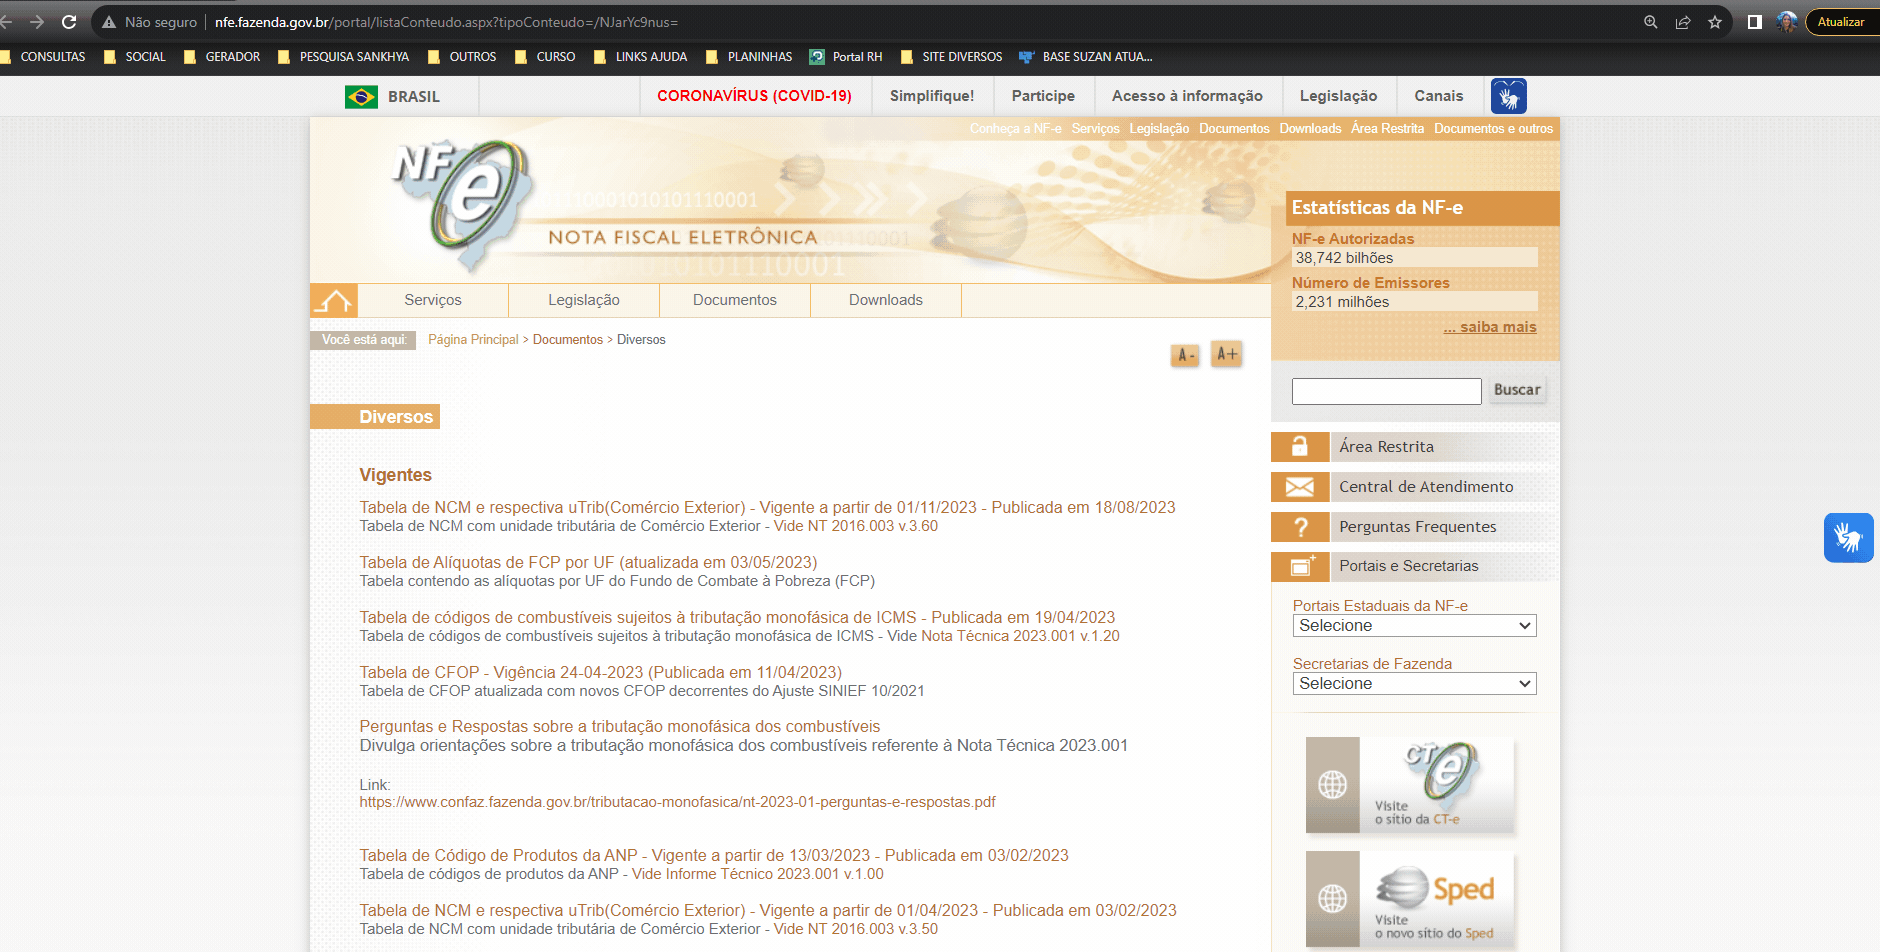Go forward with browser arrow button
This screenshot has width=1880, height=952.
37,22
